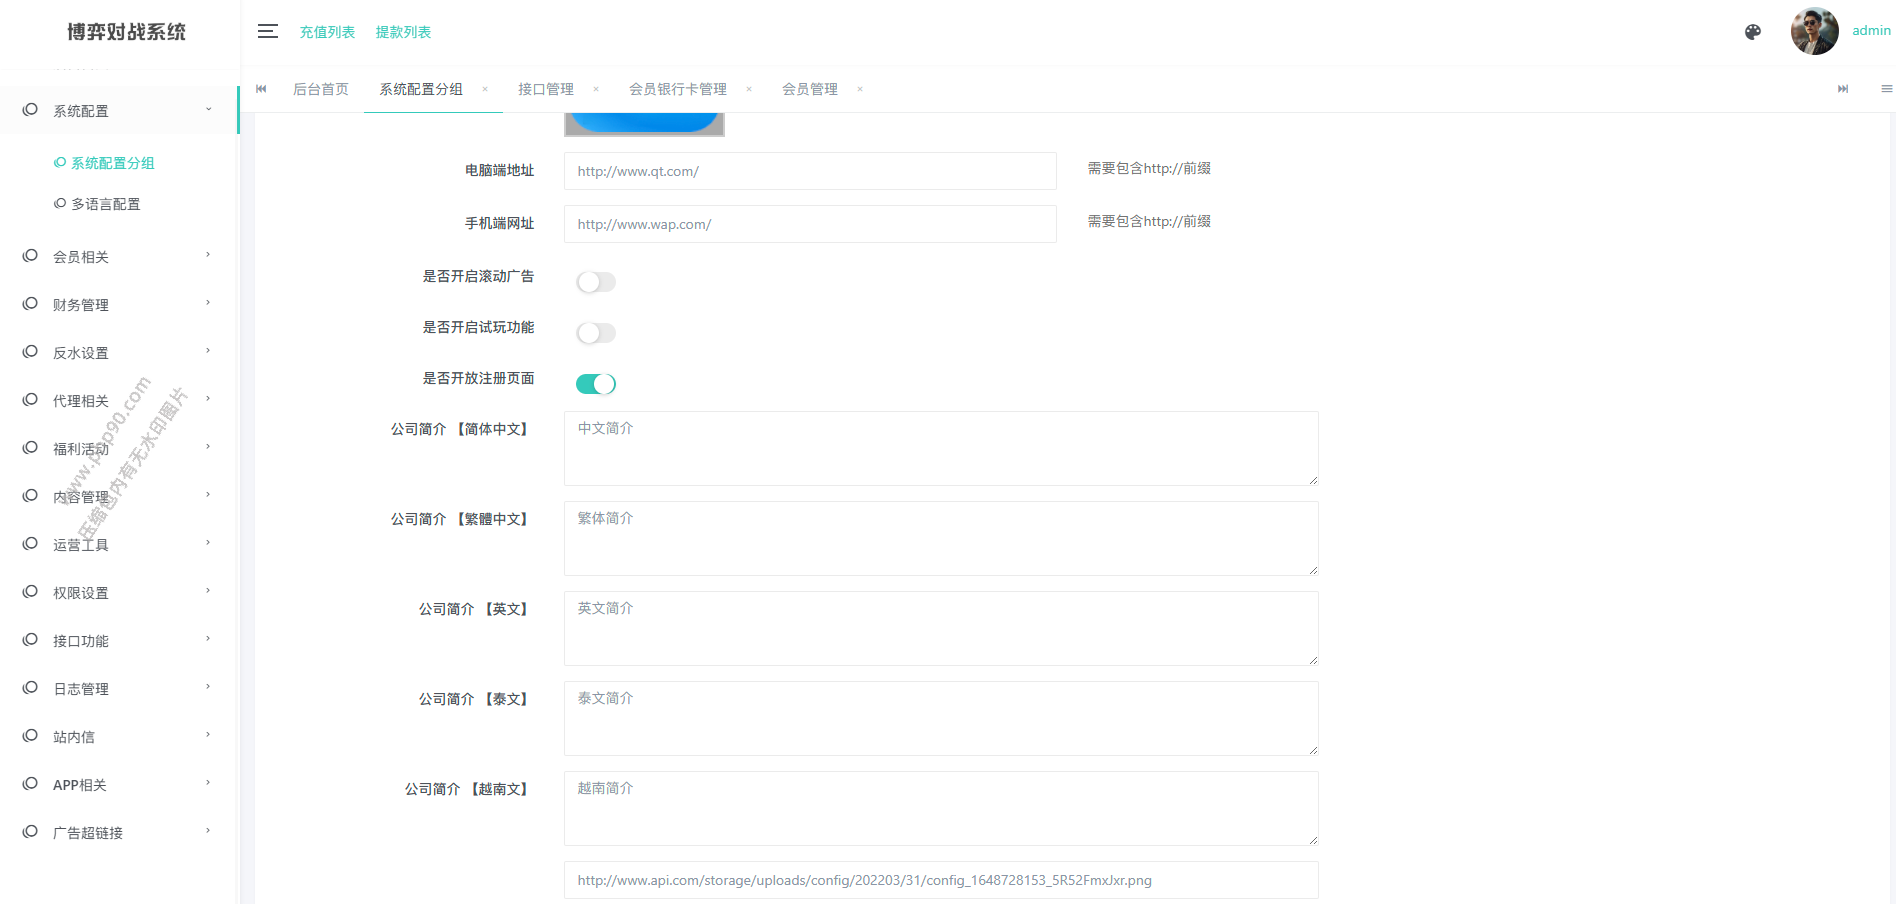Enable the 是否开启滚动广告 switch
Screen dimensions: 1896x904
(596, 282)
